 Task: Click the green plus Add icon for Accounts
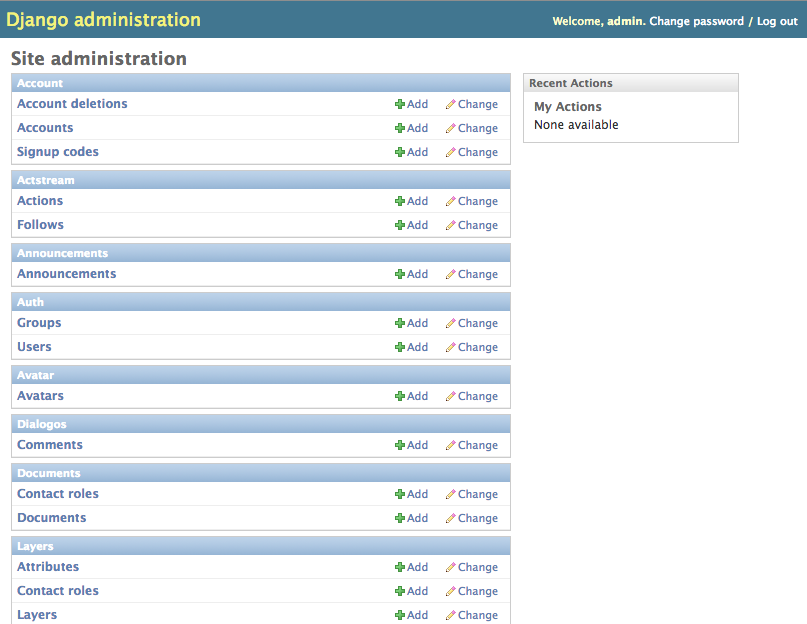[399, 128]
